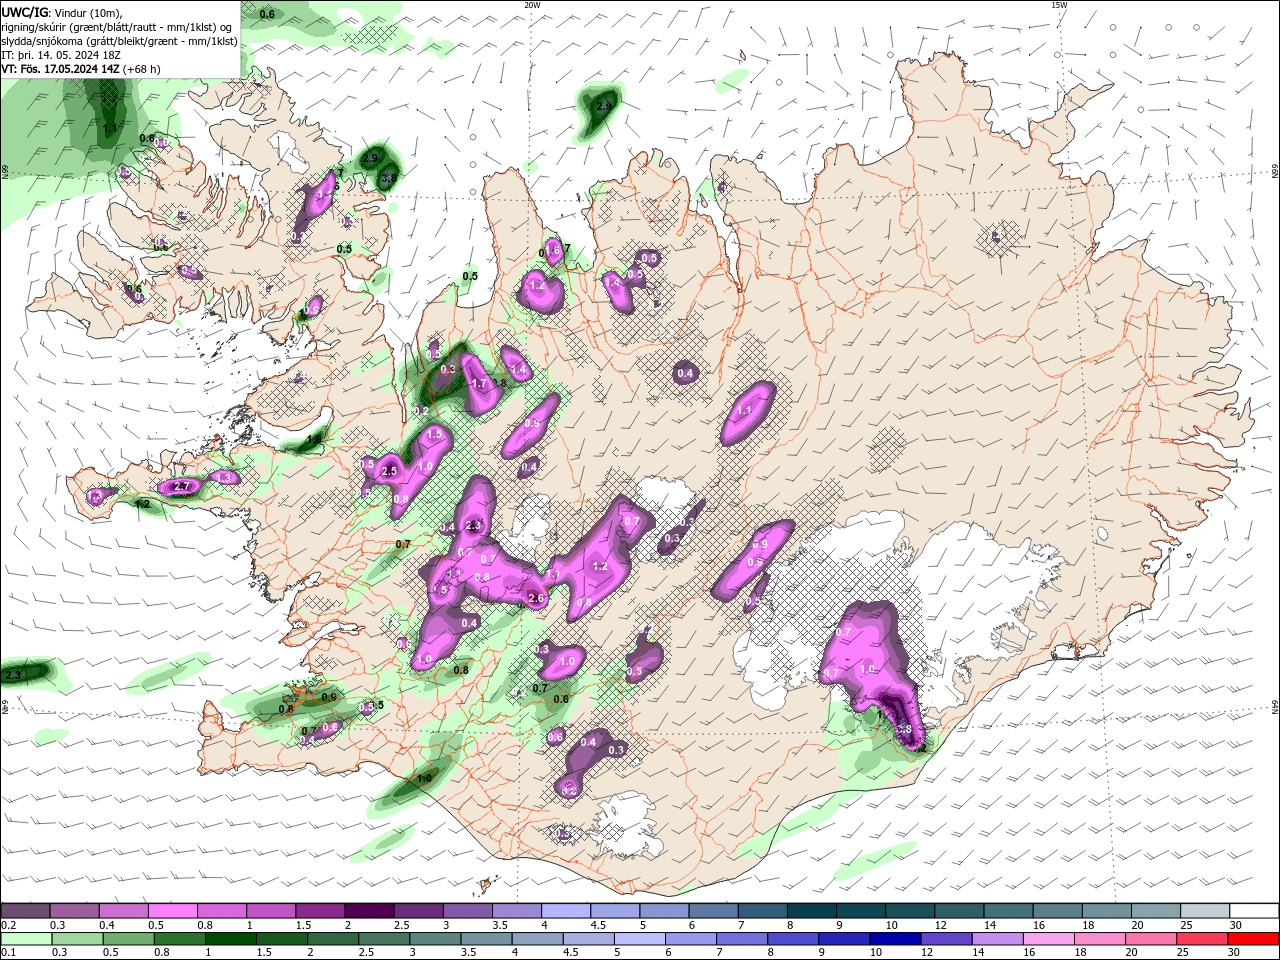
Task: Pick the white 30 swatch in the snow legend
Action: 1252,911
